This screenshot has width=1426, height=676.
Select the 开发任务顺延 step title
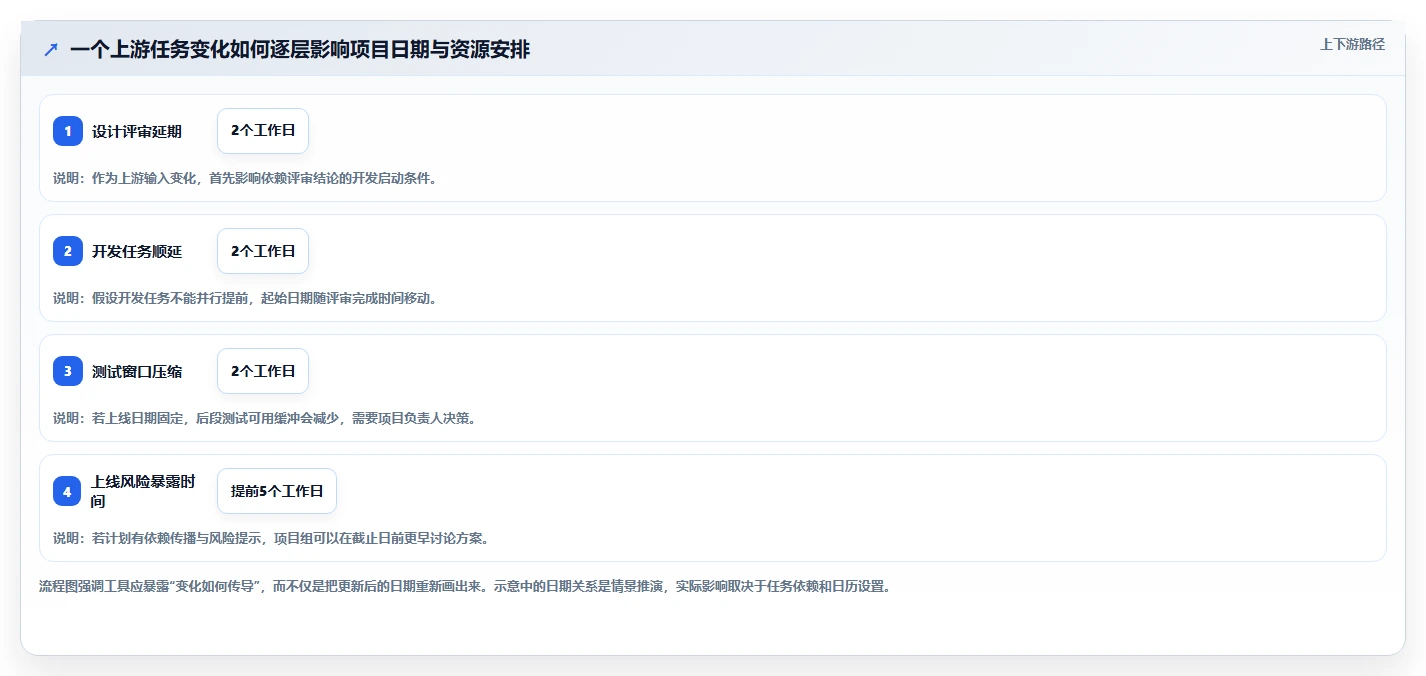coord(137,251)
